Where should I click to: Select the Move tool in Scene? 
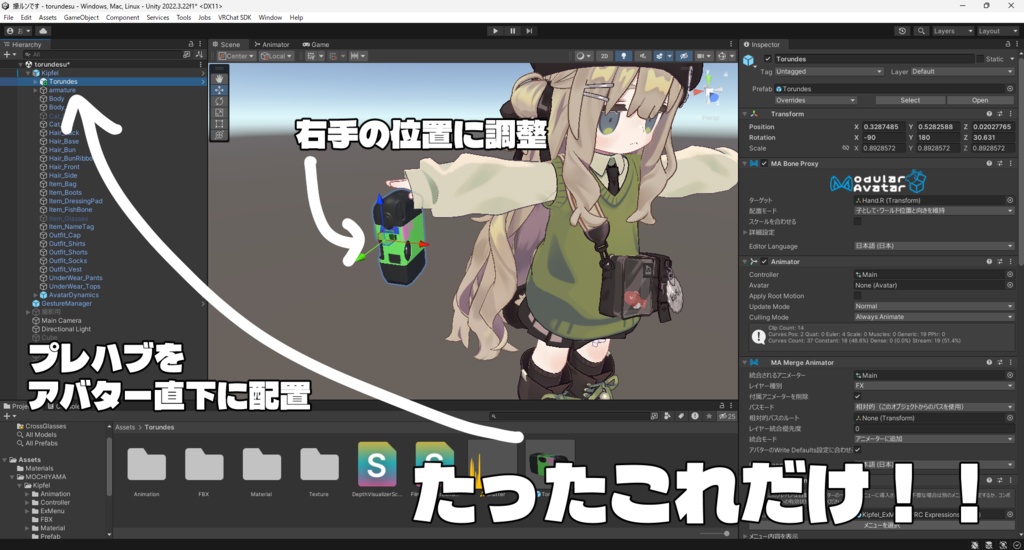click(x=219, y=89)
